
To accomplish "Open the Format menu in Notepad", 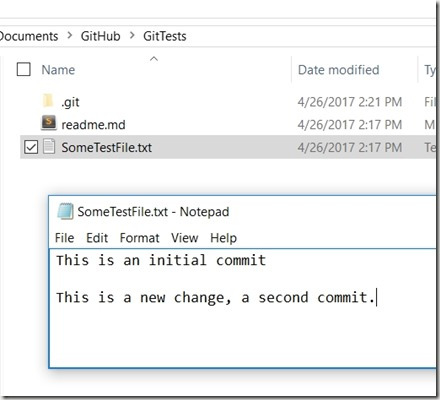I will [x=139, y=238].
